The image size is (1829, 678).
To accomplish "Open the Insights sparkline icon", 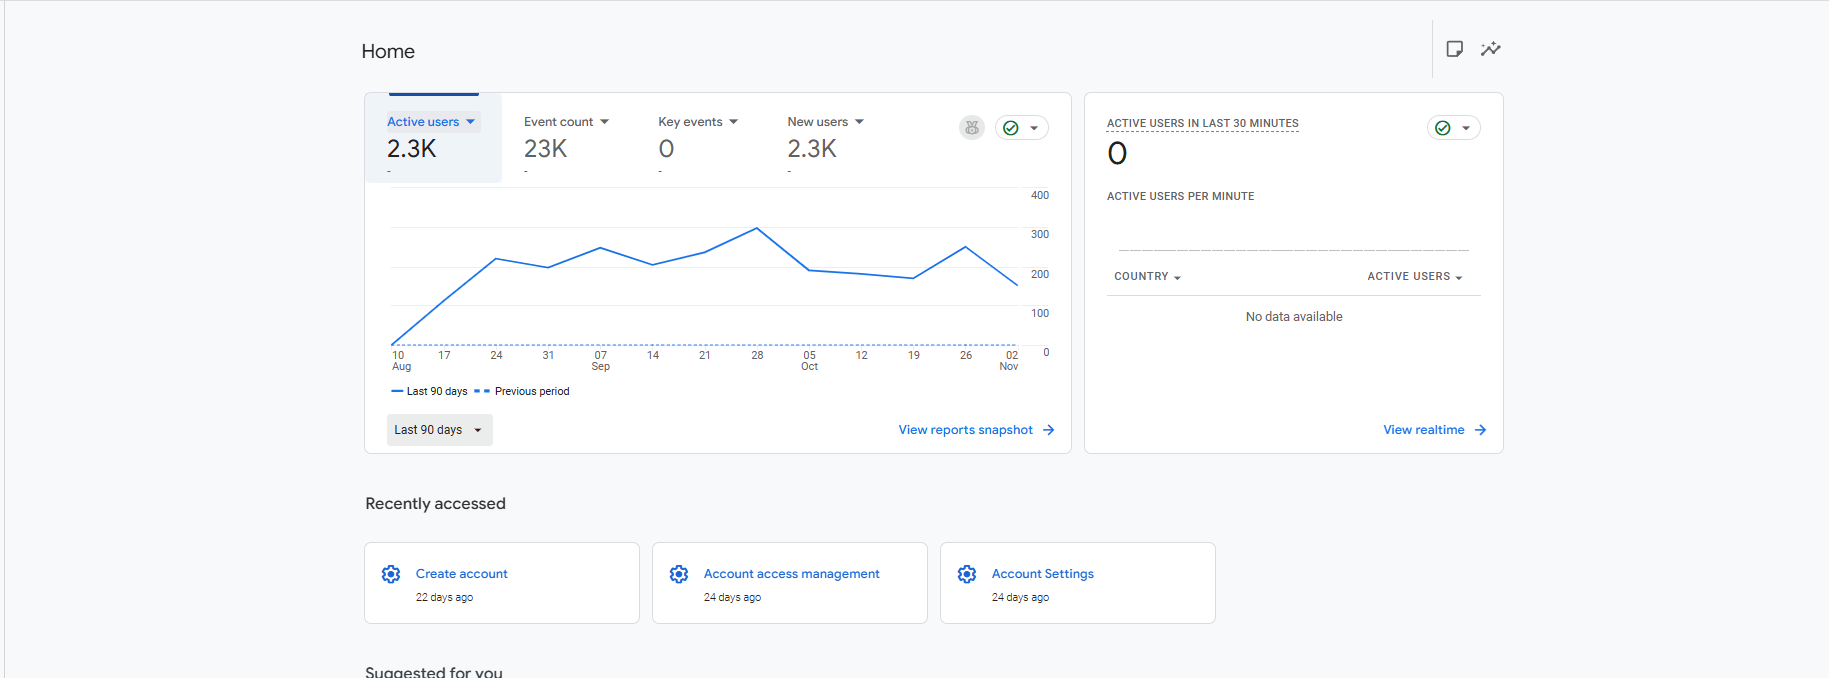I will click(1490, 49).
